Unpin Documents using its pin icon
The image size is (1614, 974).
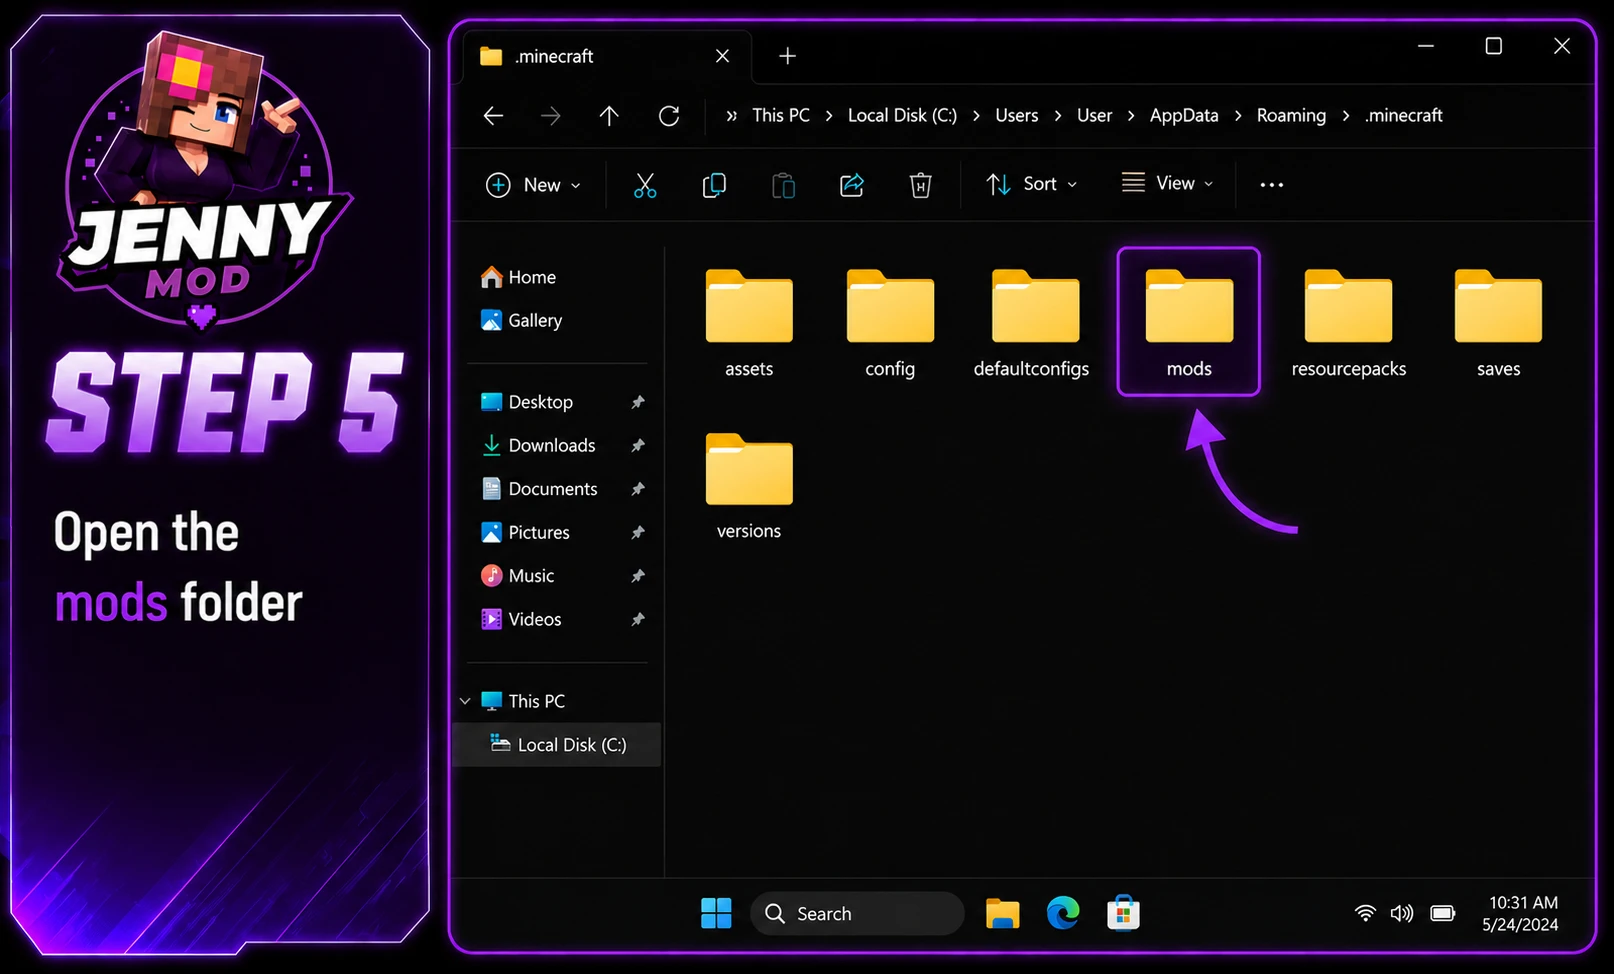[638, 489]
